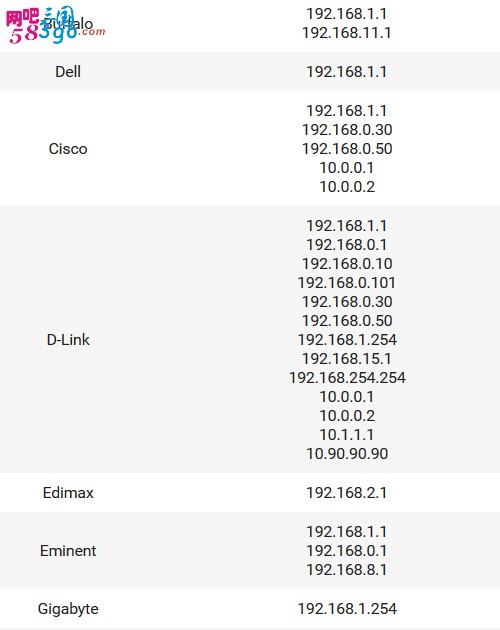Select the Dell brand cell
Viewport: 500px width, 630px height.
point(68,72)
